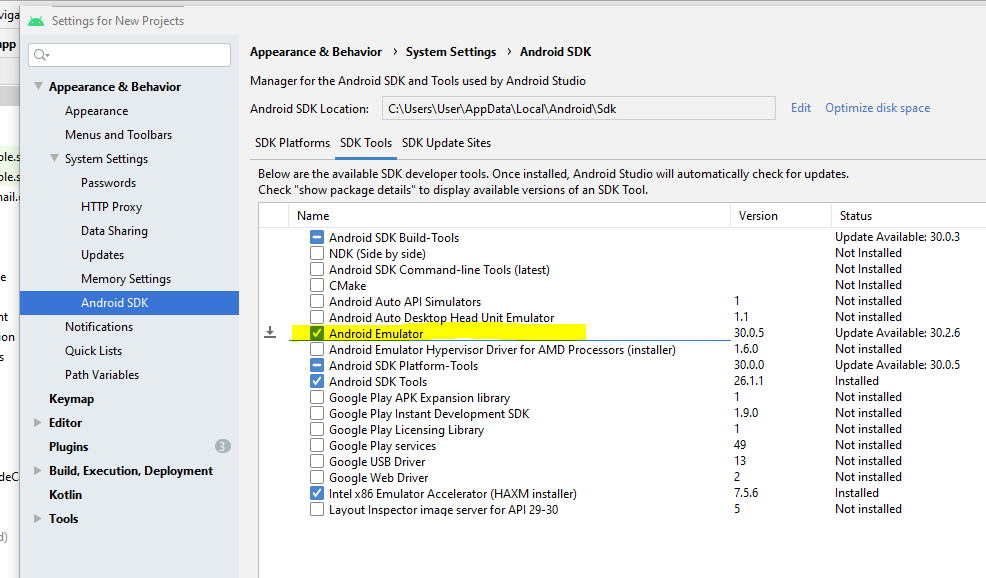Click System Settings in breadcrumb
986x578 pixels.
pos(451,52)
